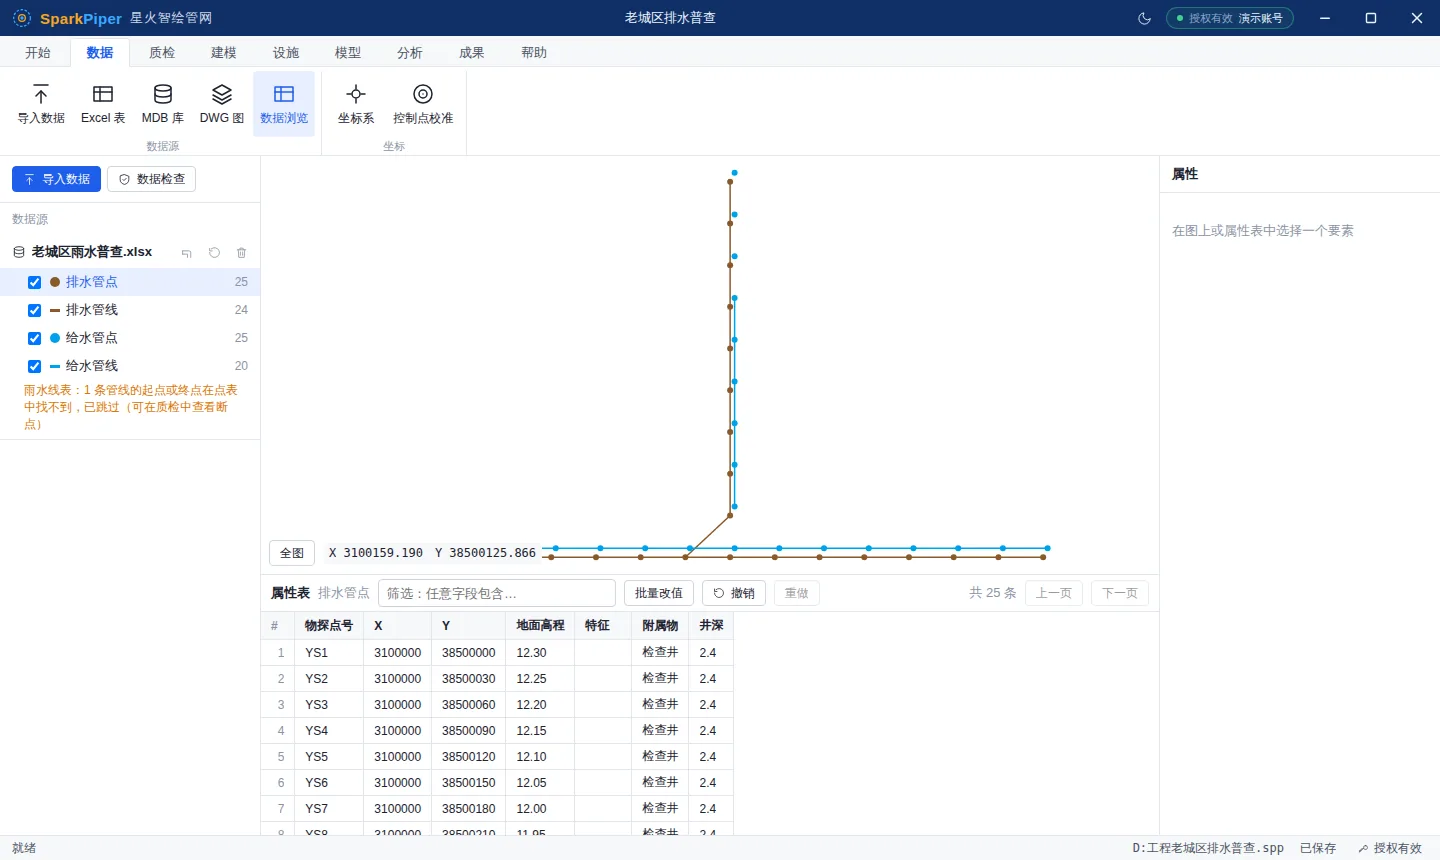Open the 质检 ribbon tab

click(162, 53)
